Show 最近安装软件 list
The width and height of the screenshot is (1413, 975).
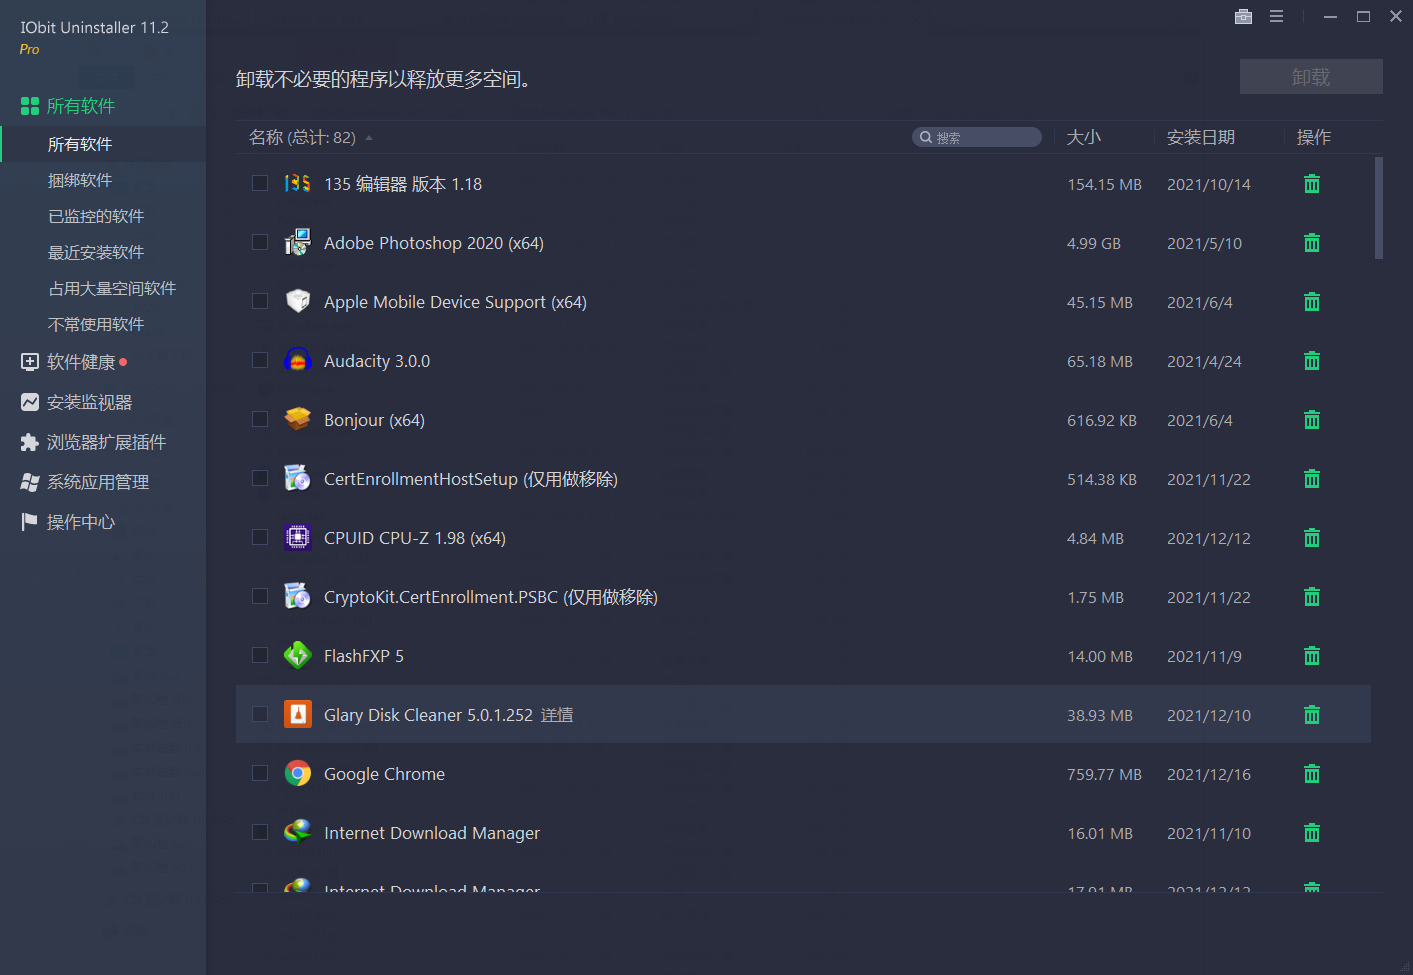[96, 252]
